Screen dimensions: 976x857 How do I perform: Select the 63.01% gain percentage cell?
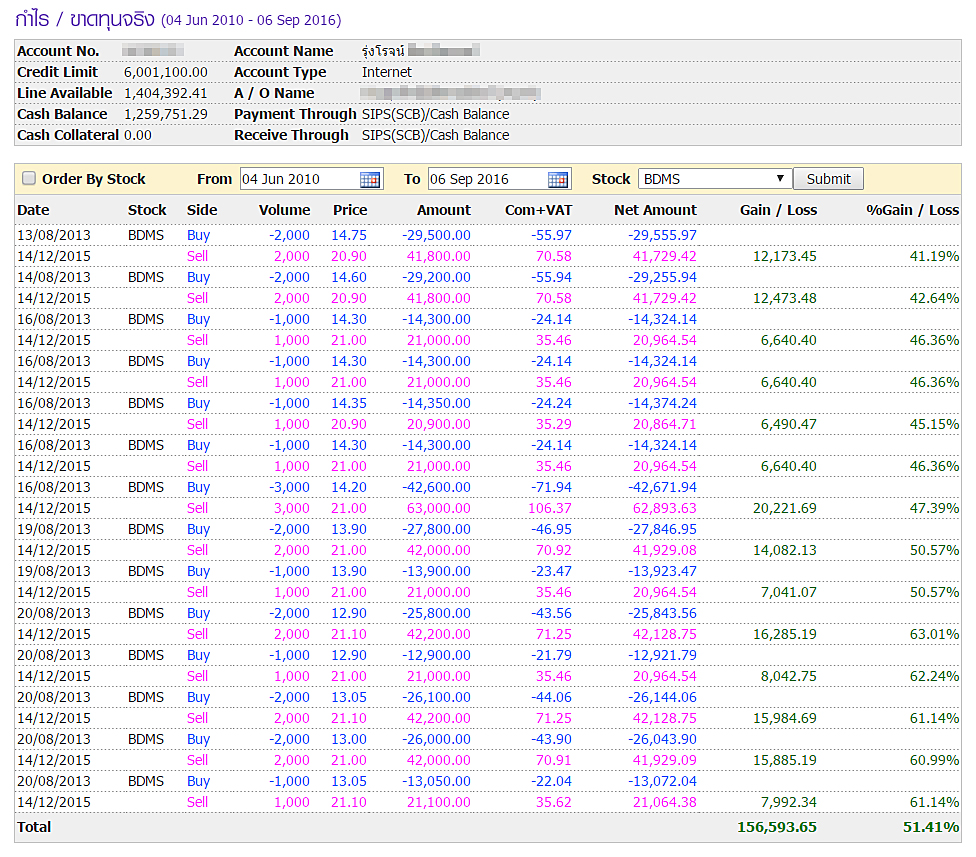pos(934,634)
